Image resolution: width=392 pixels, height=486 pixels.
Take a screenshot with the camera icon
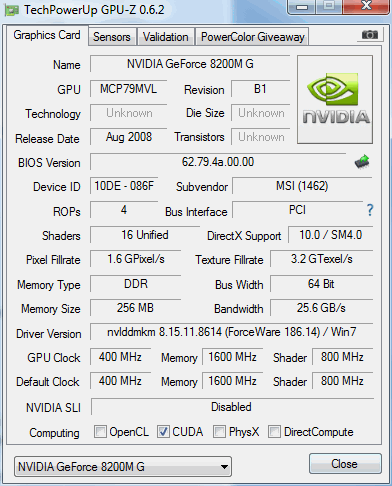point(370,35)
